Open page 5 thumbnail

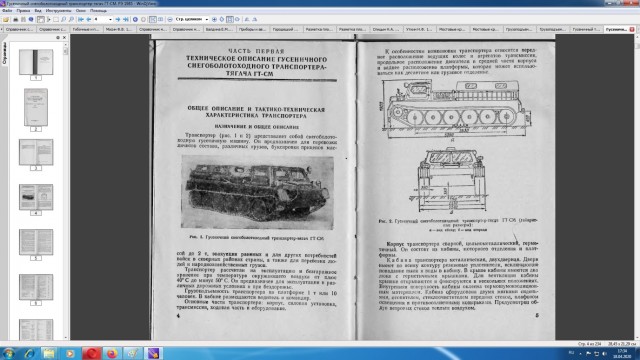click(x=36, y=242)
